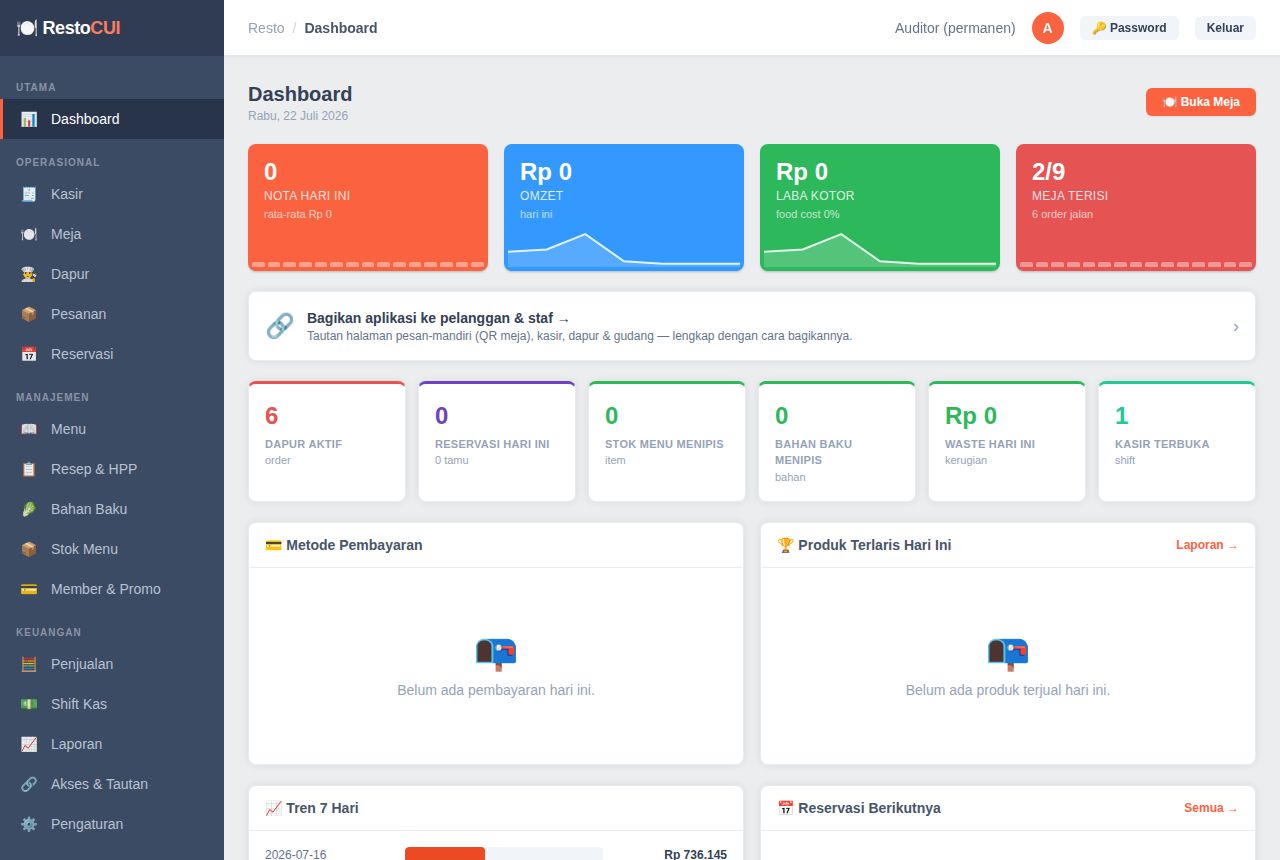Select Akses & Tautan entry
The width and height of the screenshot is (1280, 860).
point(112,784)
